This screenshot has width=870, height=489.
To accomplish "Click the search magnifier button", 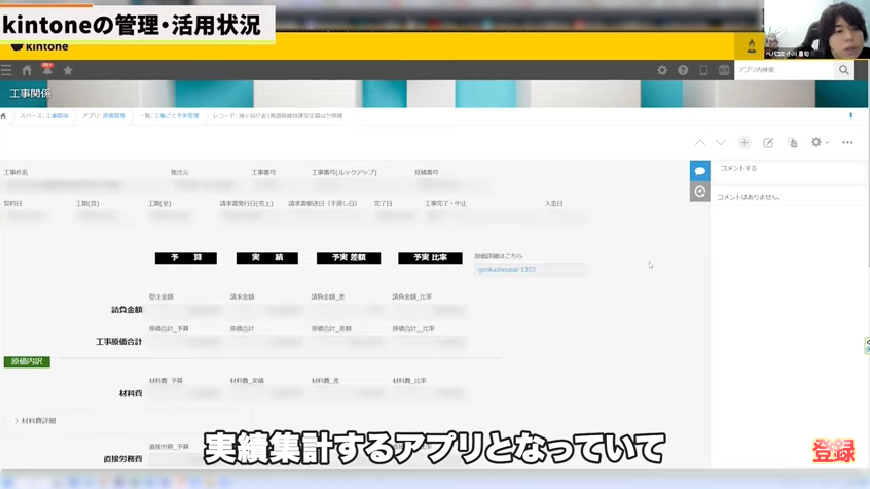I will tap(843, 70).
